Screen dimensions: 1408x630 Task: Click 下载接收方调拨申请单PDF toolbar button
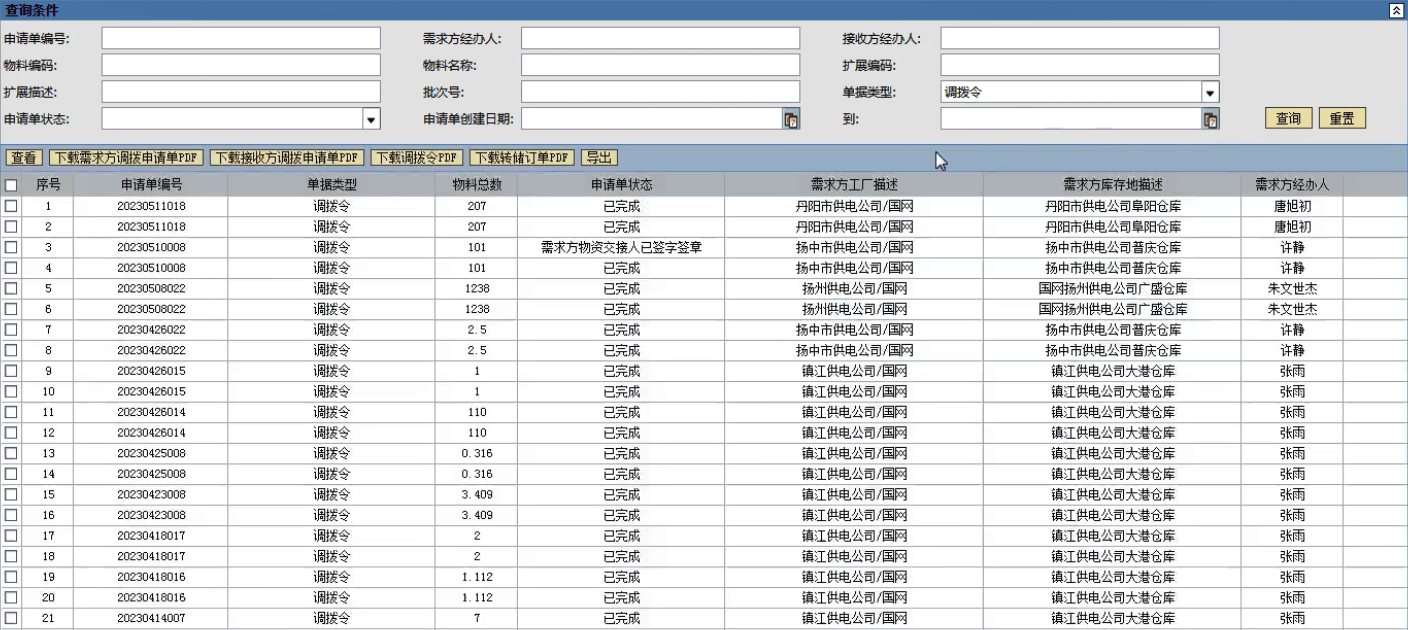[286, 158]
